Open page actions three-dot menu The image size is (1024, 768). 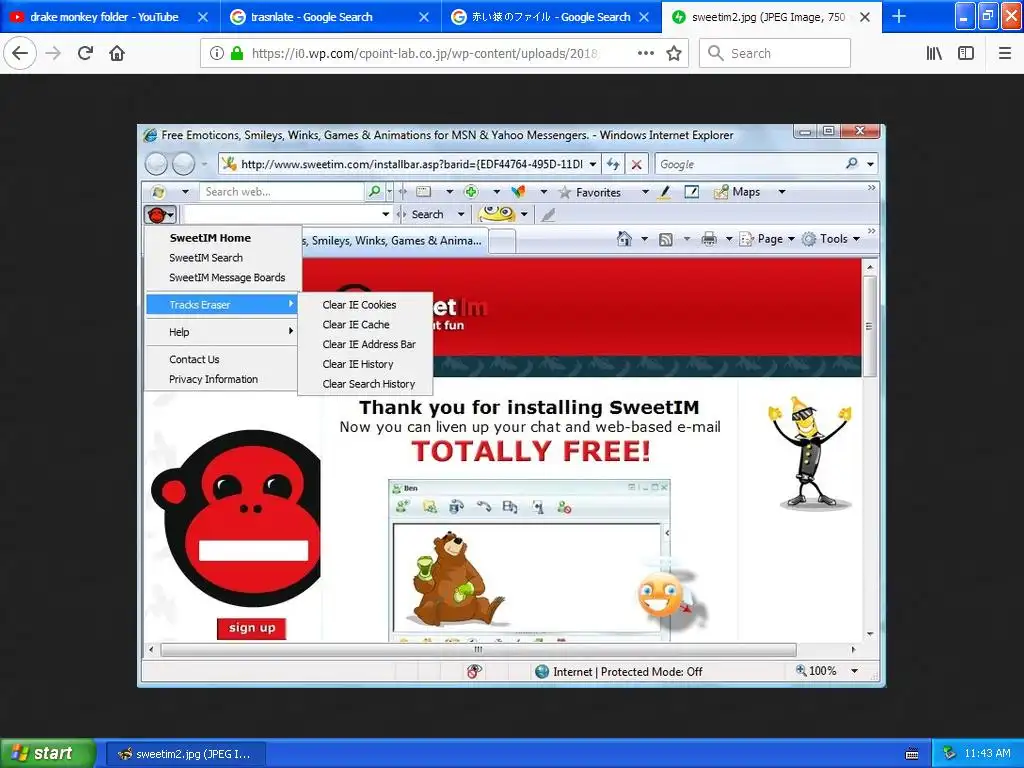point(646,53)
